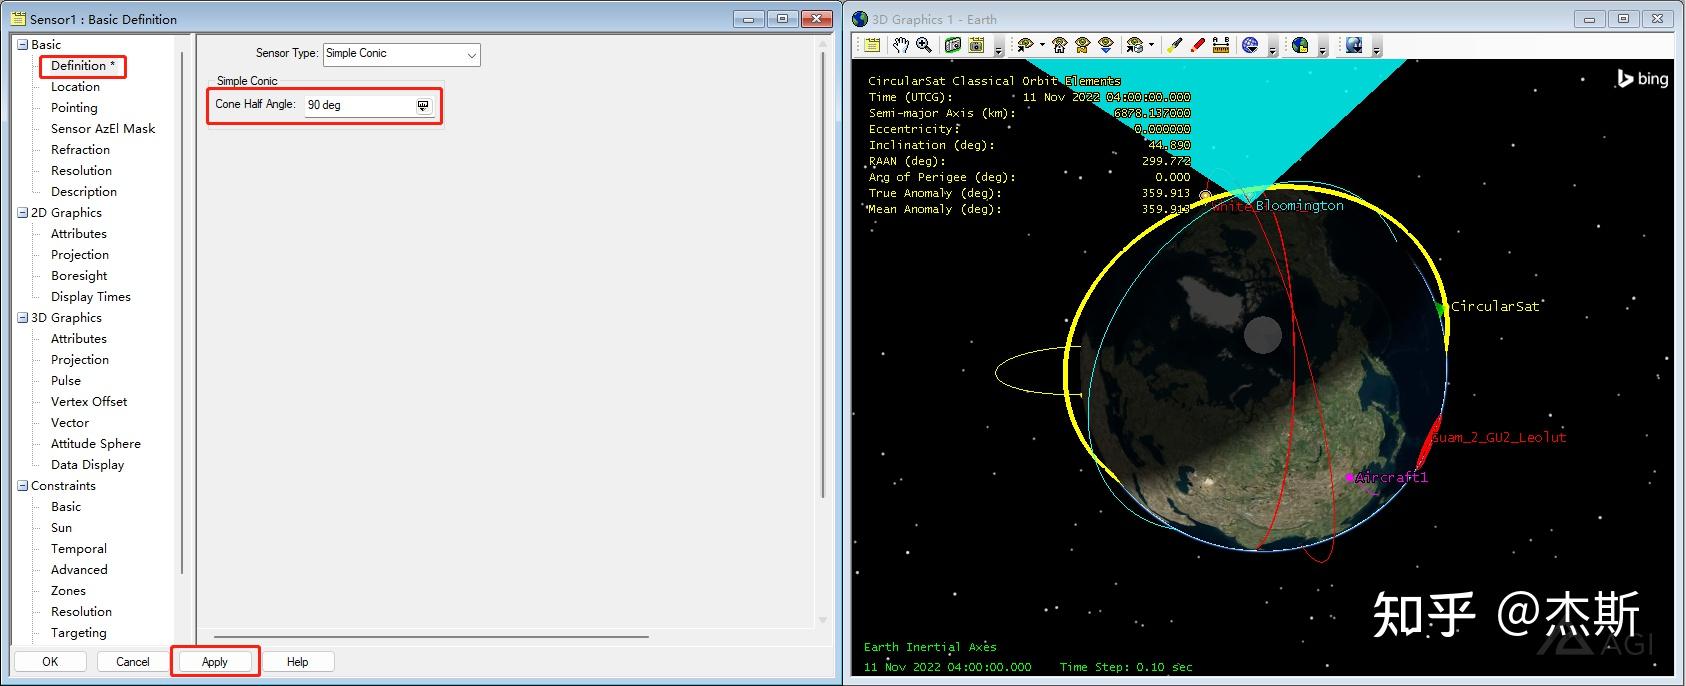The height and width of the screenshot is (686, 1686).
Task: Open the Display Times page
Action: [x=91, y=297]
